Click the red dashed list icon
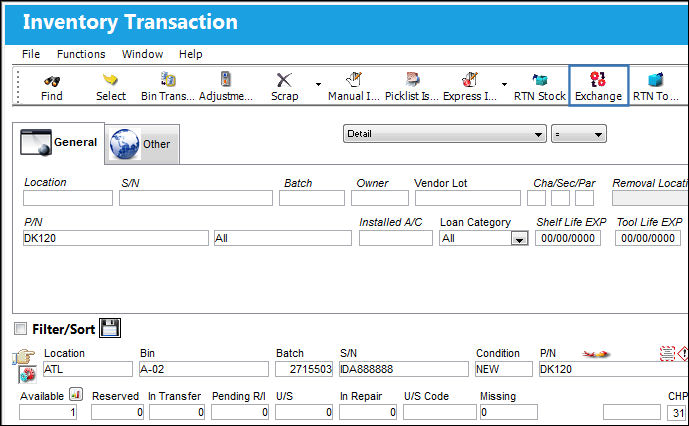Screen dimensions: 689x426 667,353
